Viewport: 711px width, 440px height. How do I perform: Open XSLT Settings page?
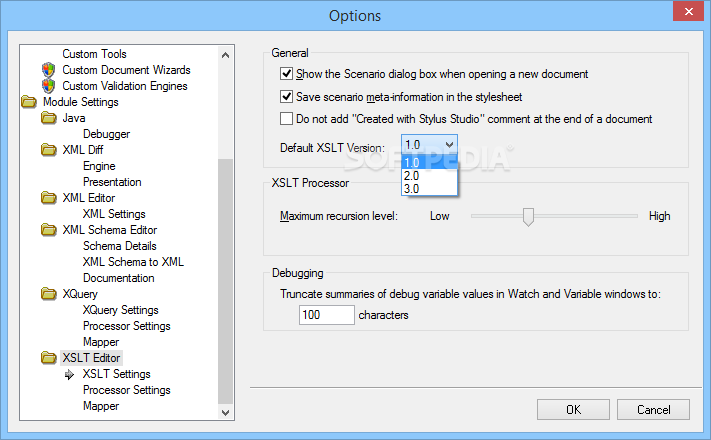[x=117, y=374]
